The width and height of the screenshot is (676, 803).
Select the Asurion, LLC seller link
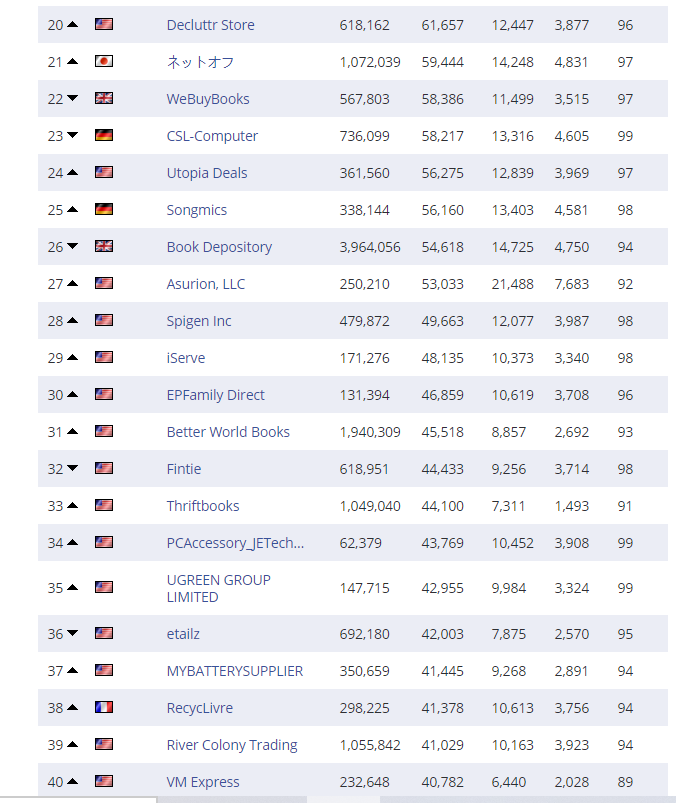(205, 284)
